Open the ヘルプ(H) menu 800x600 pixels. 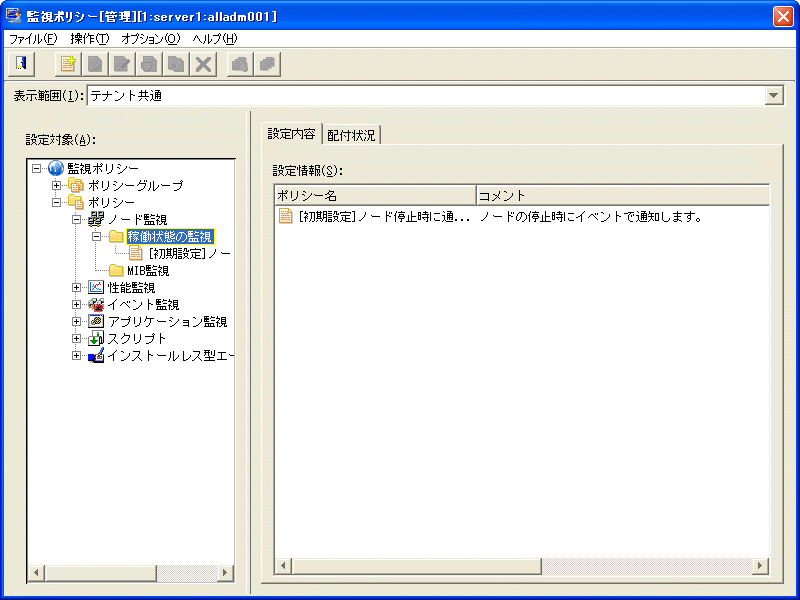[215, 39]
